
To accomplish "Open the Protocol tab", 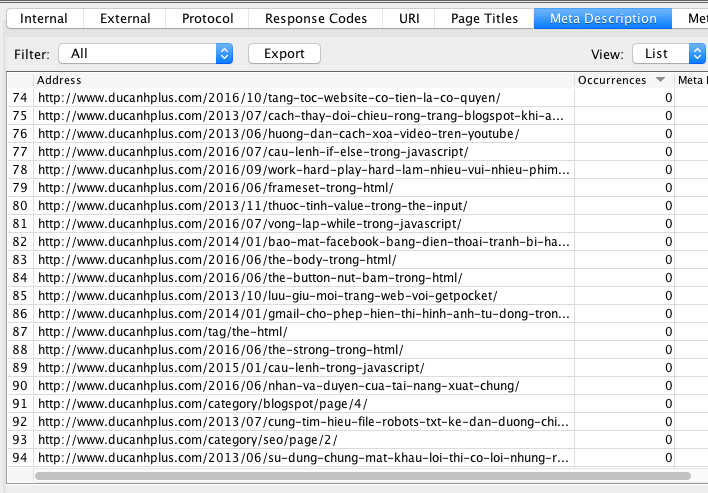I will tap(207, 18).
